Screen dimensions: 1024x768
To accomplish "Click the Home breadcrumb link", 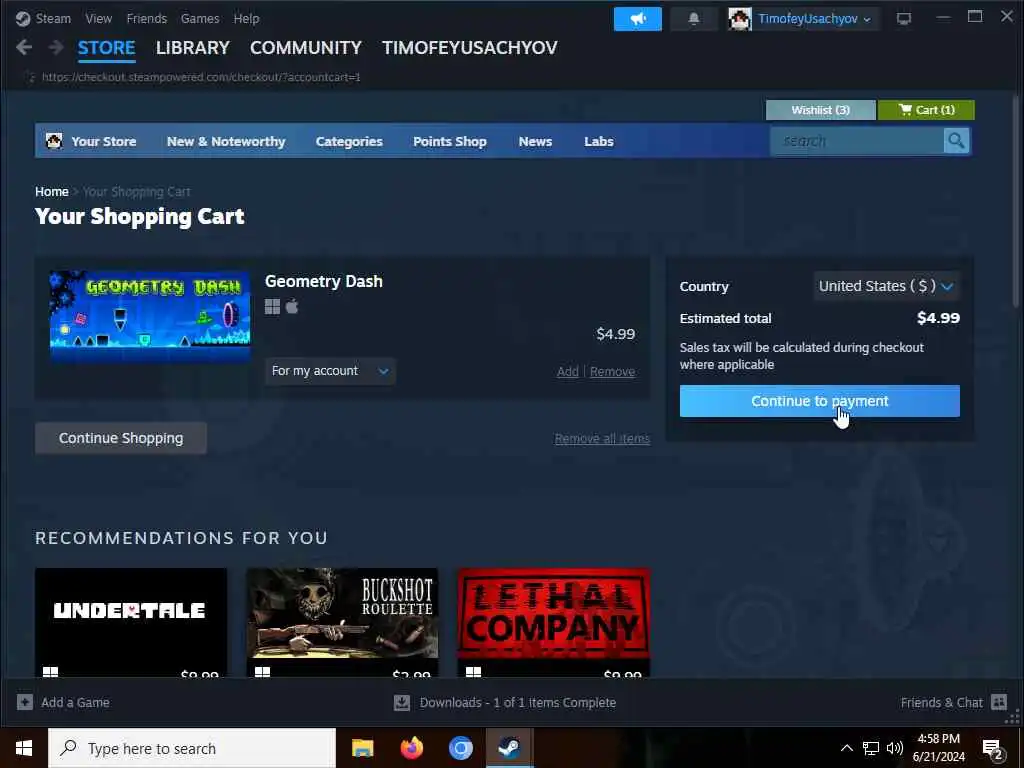I will click(52, 191).
